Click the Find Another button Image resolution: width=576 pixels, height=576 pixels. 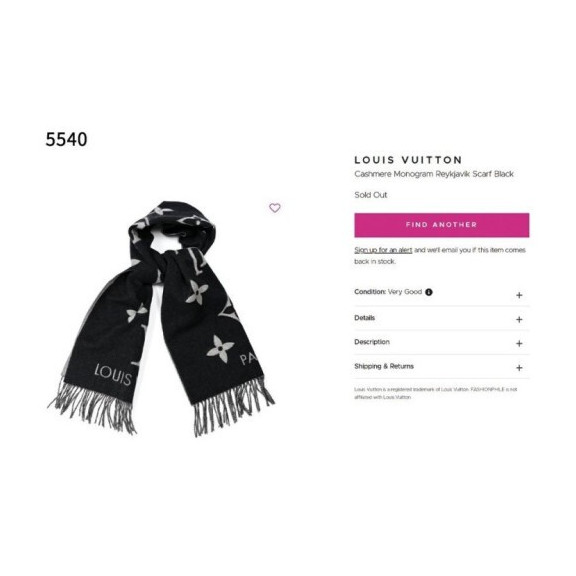pyautogui.click(x=442, y=225)
